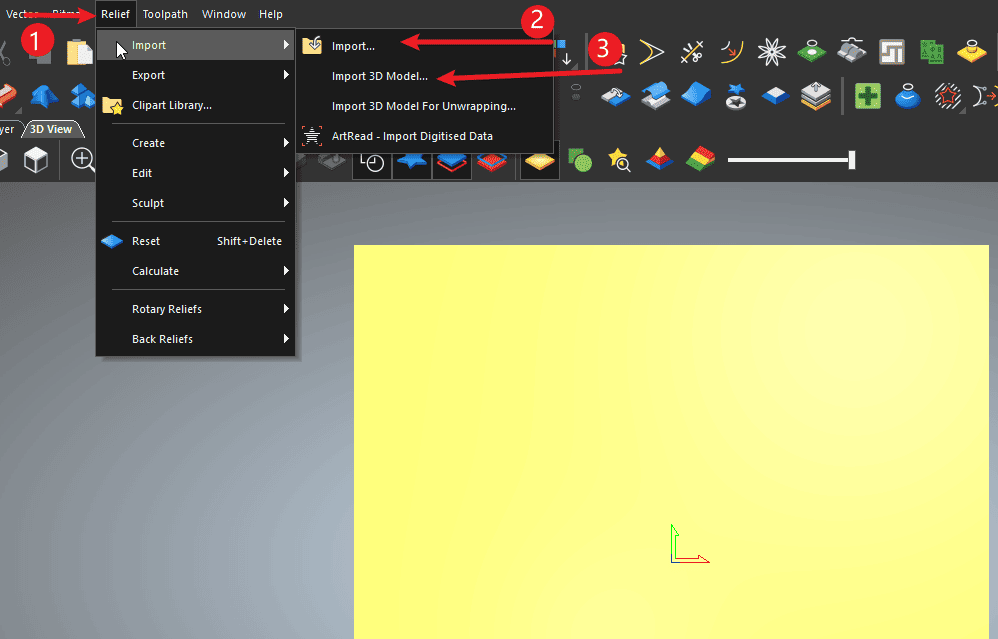Click Import 3D Model... in submenu
998x639 pixels.
pyautogui.click(x=379, y=76)
